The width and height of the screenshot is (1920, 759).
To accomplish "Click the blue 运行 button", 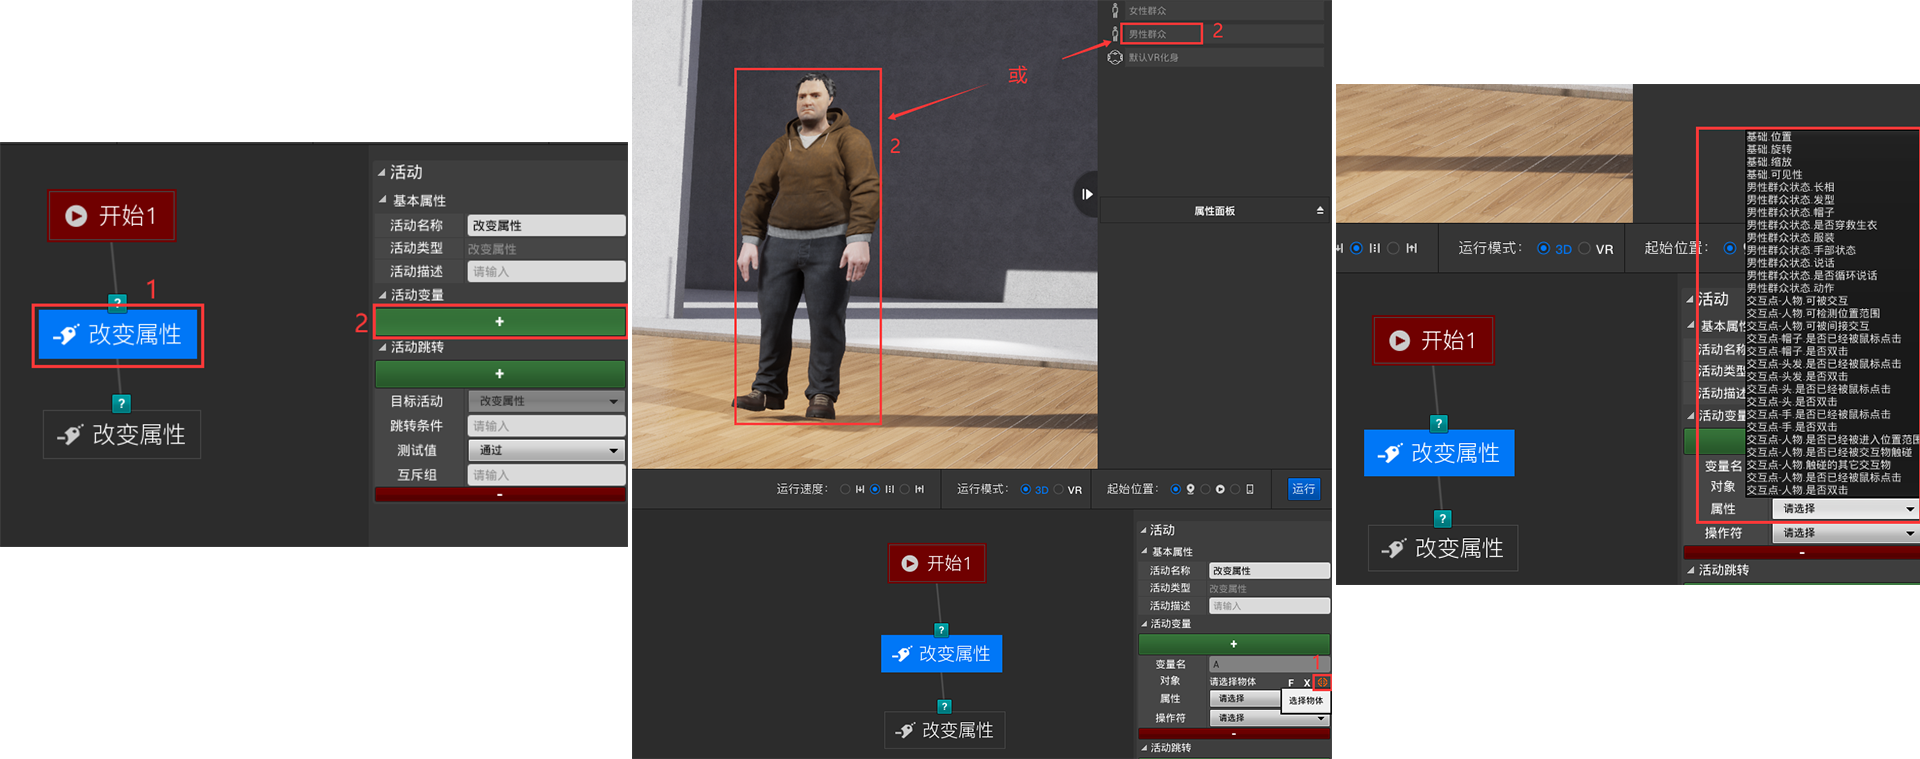I will pos(1303,489).
